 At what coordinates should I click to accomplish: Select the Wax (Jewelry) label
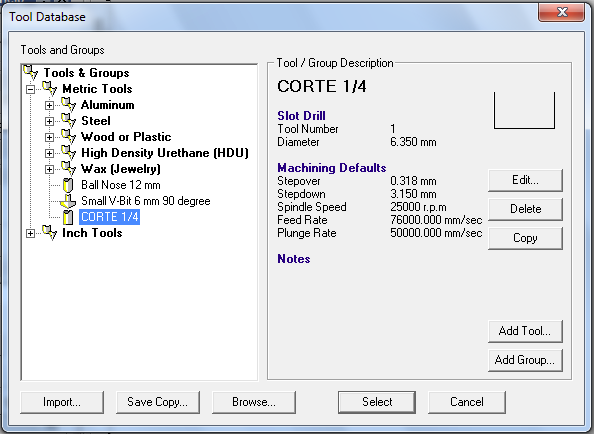[121, 169]
